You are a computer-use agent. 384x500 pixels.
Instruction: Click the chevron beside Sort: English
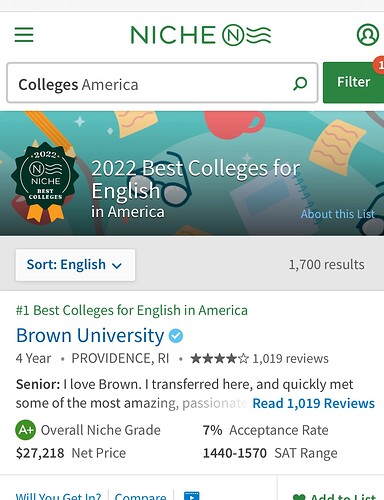point(117,266)
